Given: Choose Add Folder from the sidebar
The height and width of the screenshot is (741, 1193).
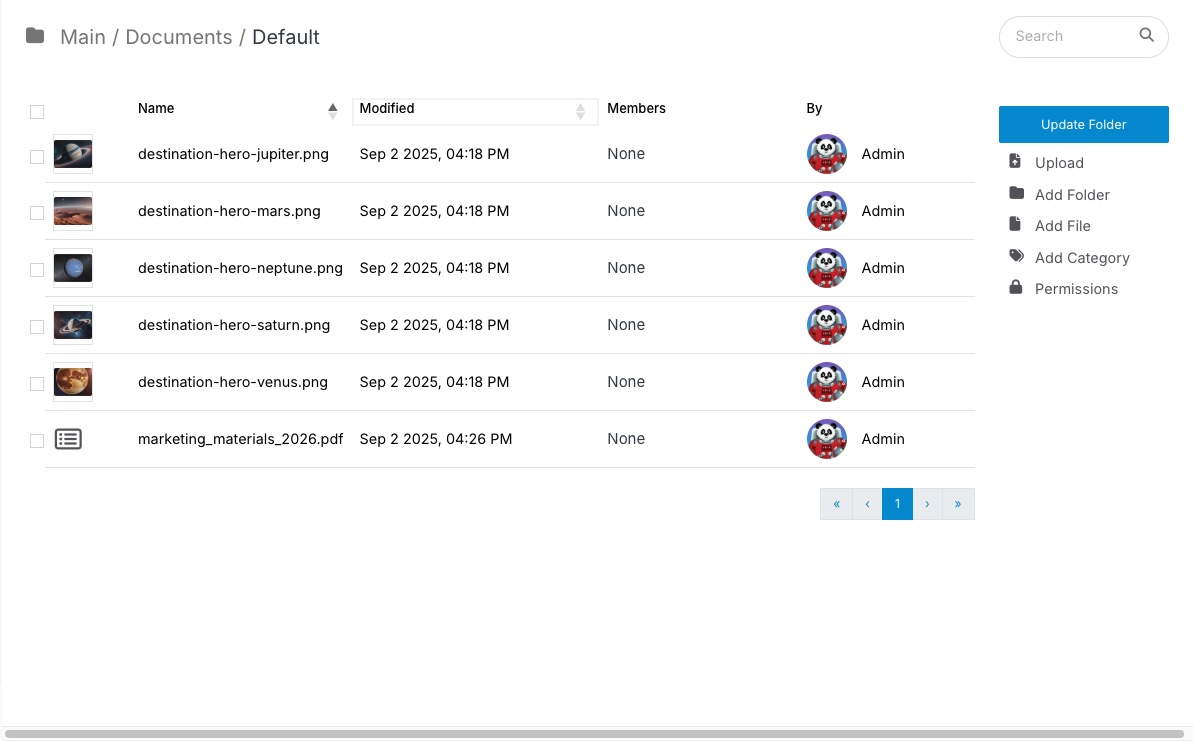Looking at the screenshot, I should [1072, 195].
